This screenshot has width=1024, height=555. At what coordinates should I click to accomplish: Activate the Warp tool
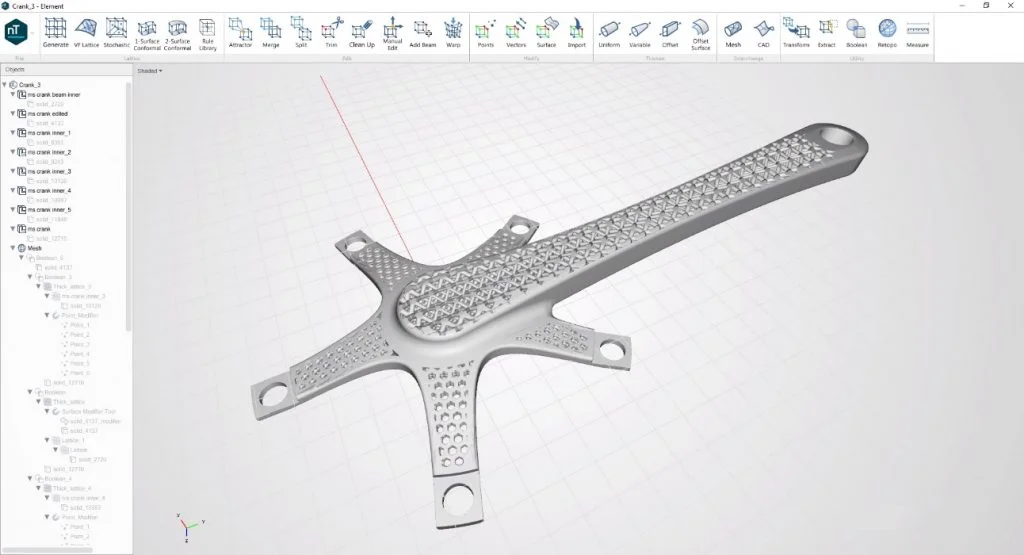click(x=453, y=32)
